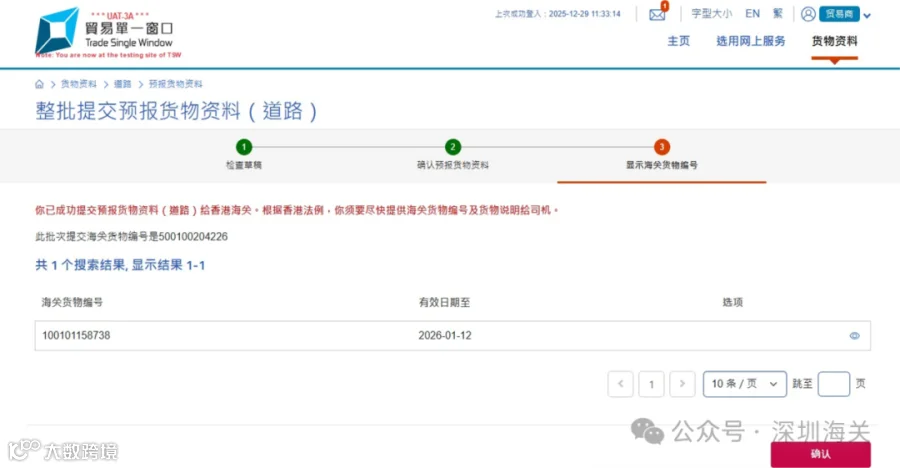The height and width of the screenshot is (468, 900).
Task: Open the 10条/页 page size dropdown
Action: click(x=744, y=384)
